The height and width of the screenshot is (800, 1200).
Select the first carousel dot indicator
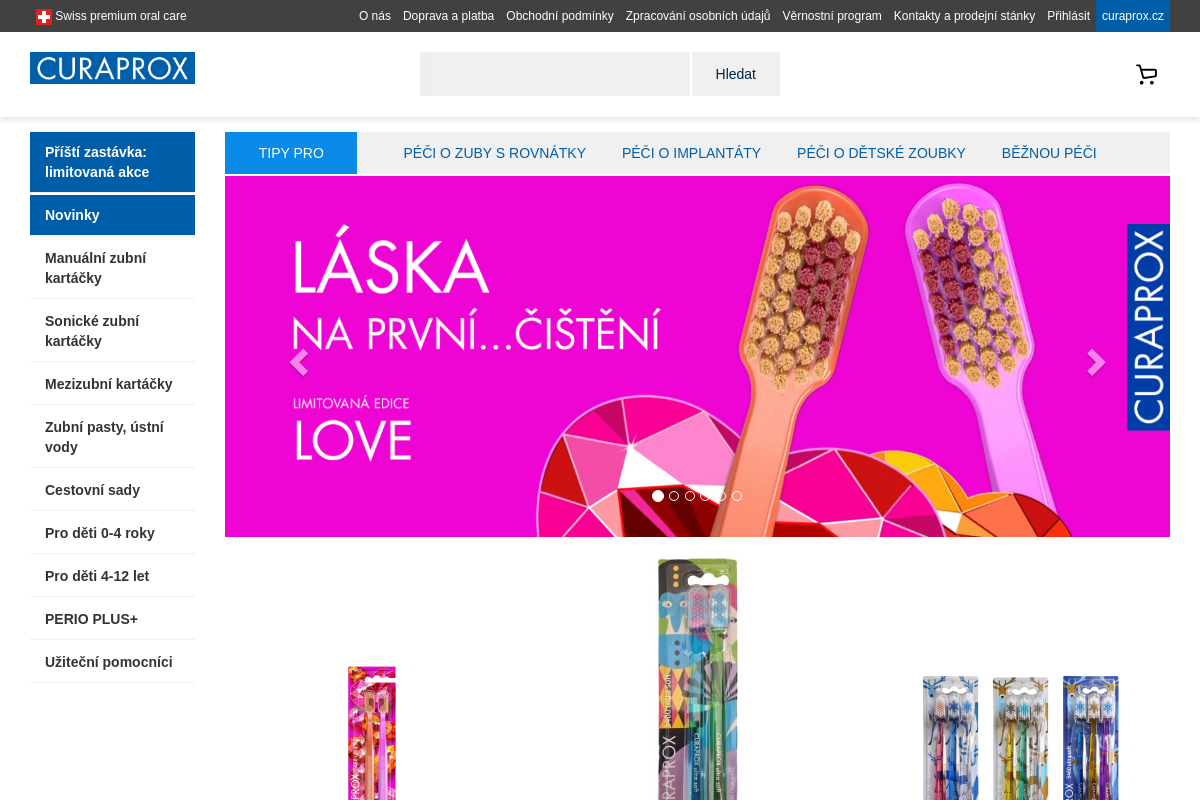pyautogui.click(x=658, y=496)
